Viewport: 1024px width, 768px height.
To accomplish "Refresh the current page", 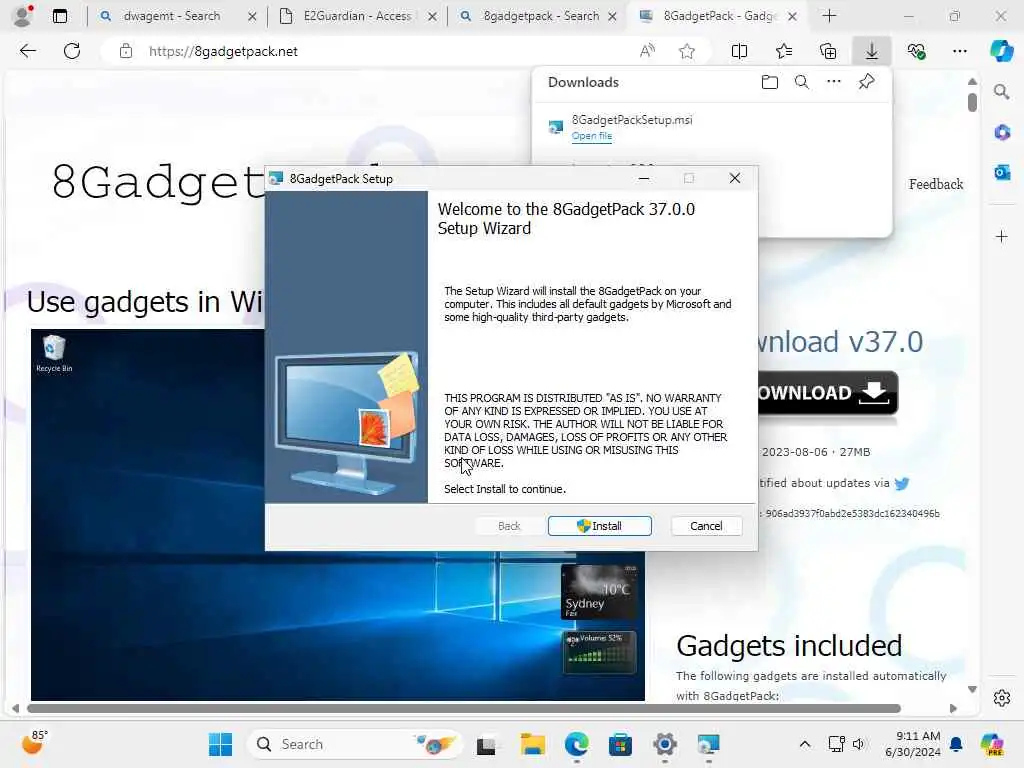I will pos(72,51).
